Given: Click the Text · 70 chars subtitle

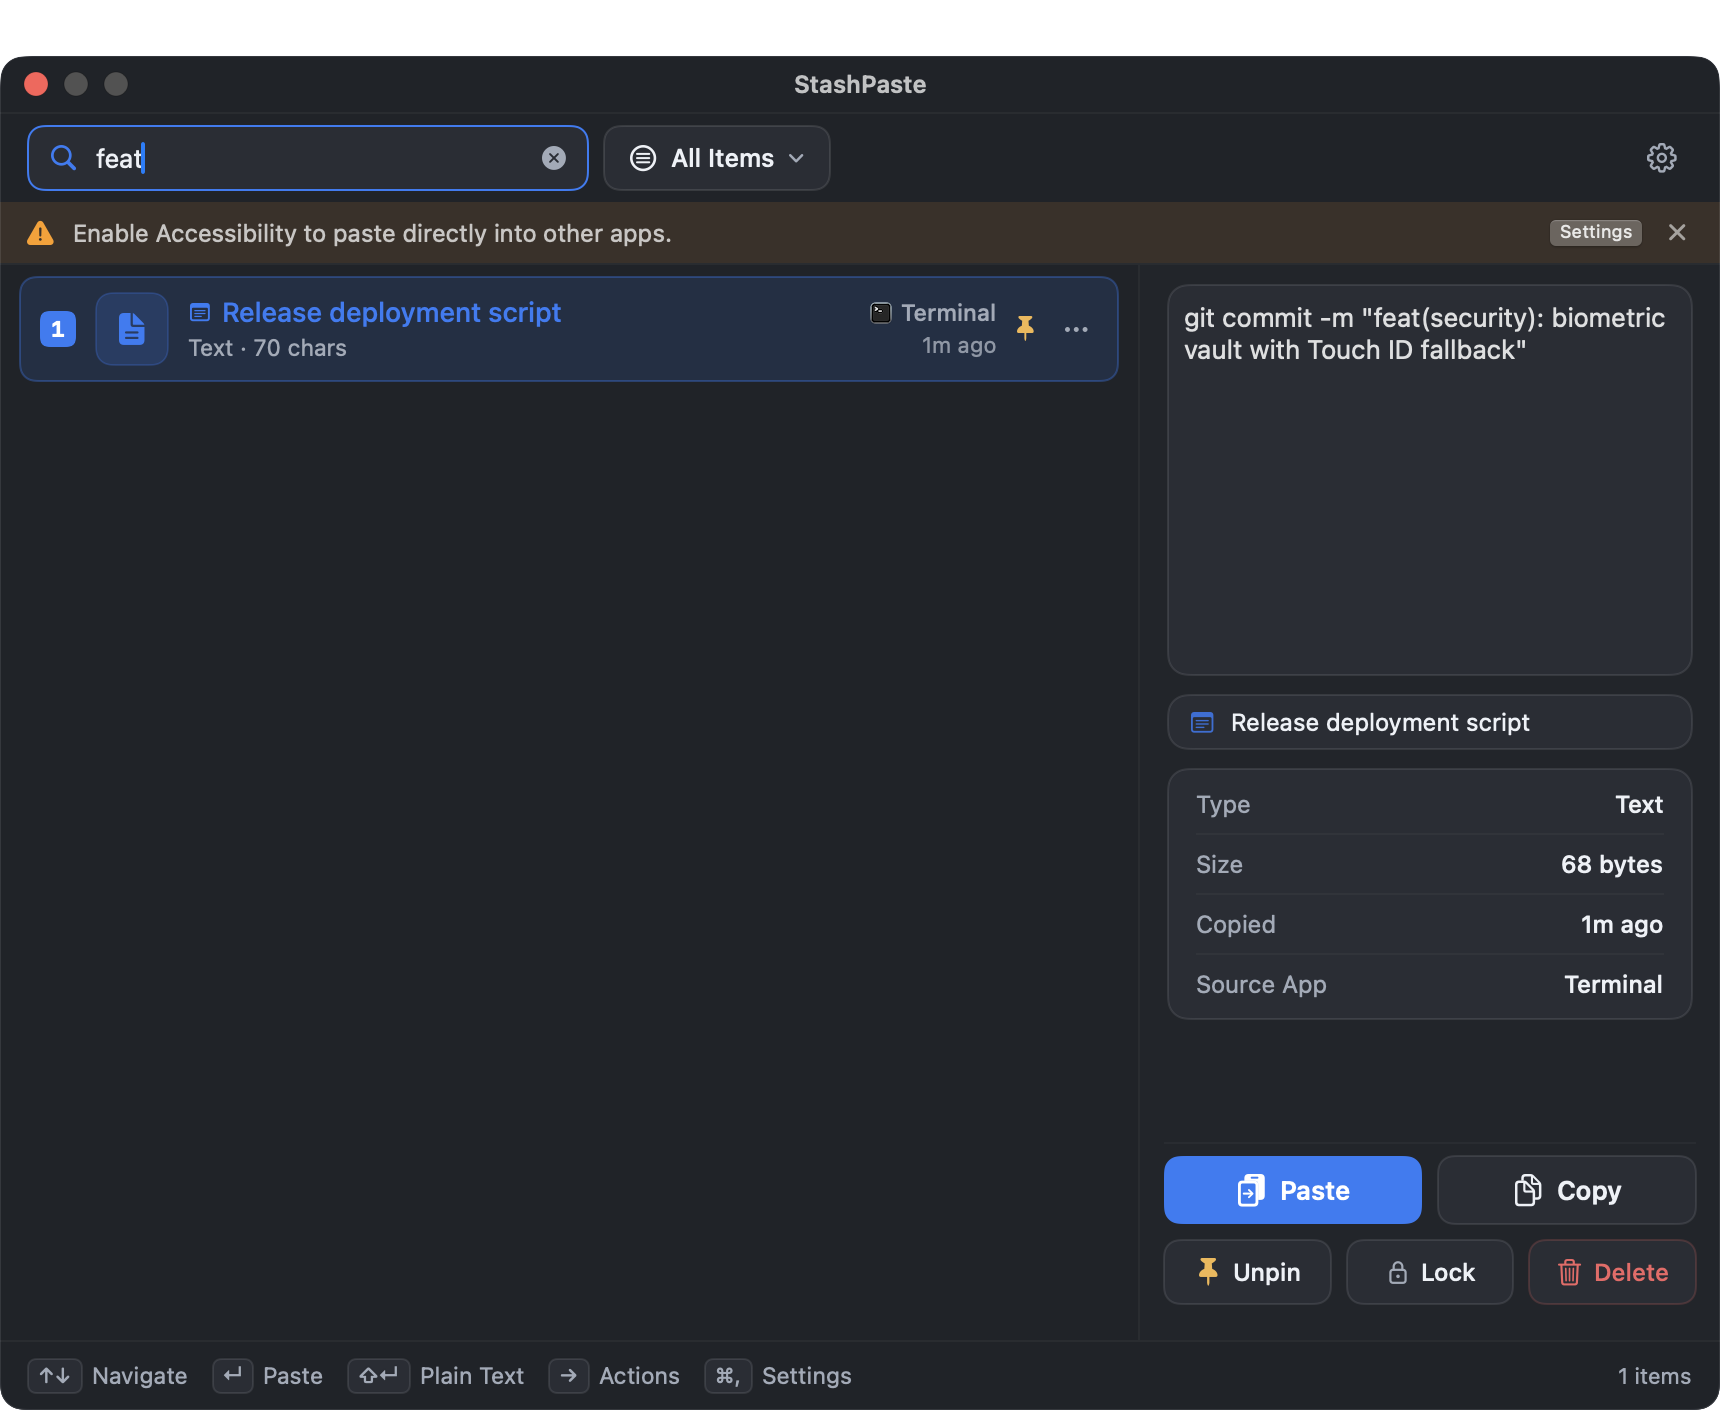Looking at the screenshot, I should coord(267,348).
